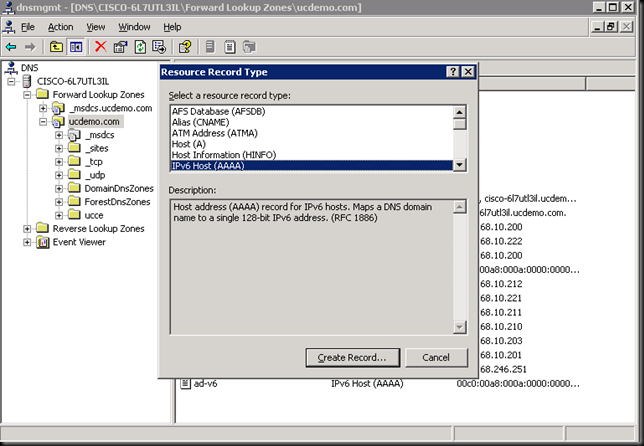Click the _sites folder icon in tree
644x446 pixels.
click(x=74, y=148)
